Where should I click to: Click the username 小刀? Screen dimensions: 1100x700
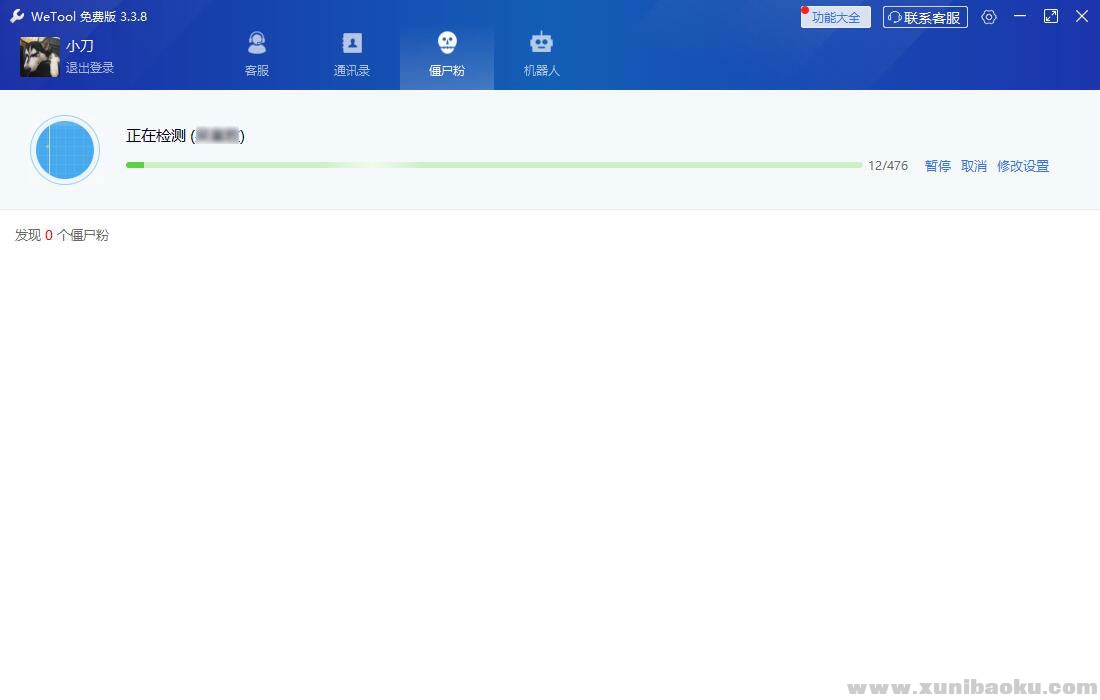pos(80,46)
